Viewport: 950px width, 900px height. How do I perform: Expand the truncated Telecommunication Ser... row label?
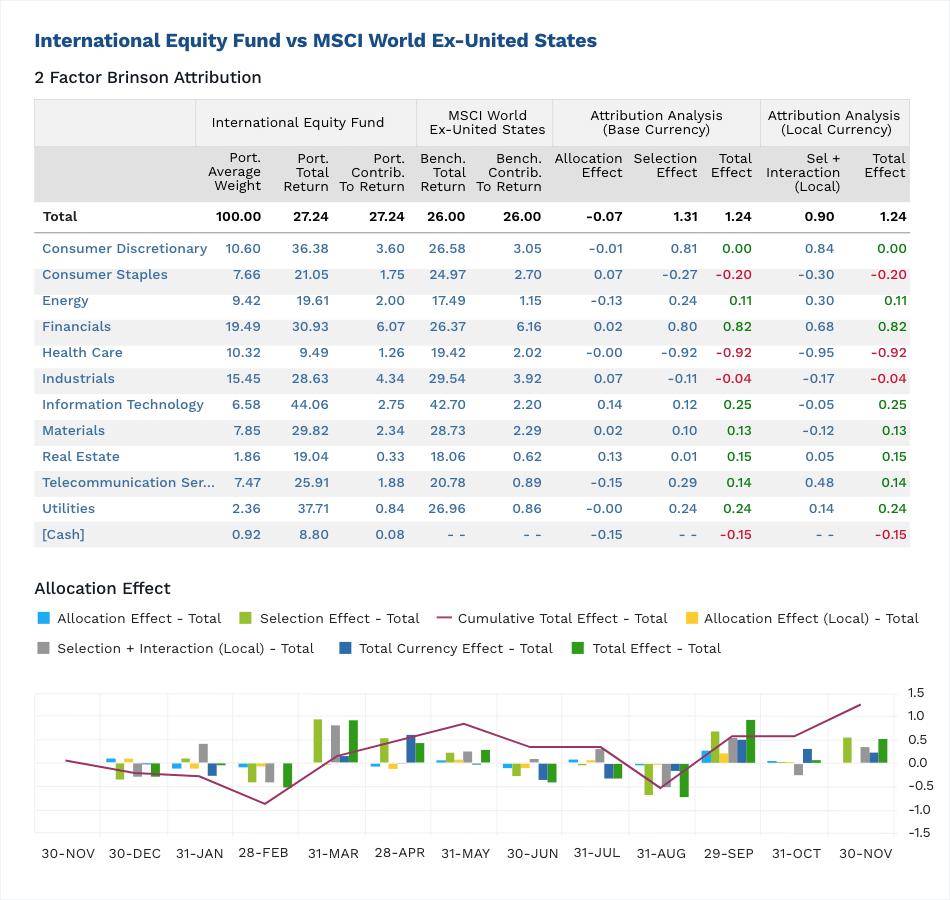[127, 482]
